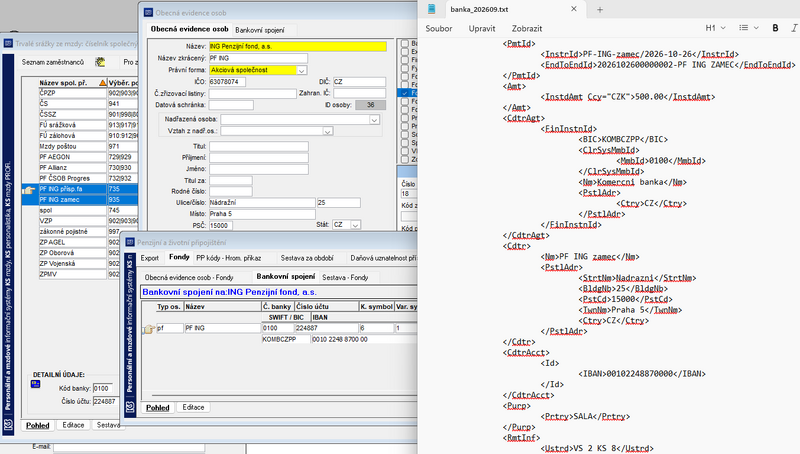Click the bank card icon under DETAILNÍ ÚDAJE
Screen dimensions: 800x454
[x=36, y=384]
